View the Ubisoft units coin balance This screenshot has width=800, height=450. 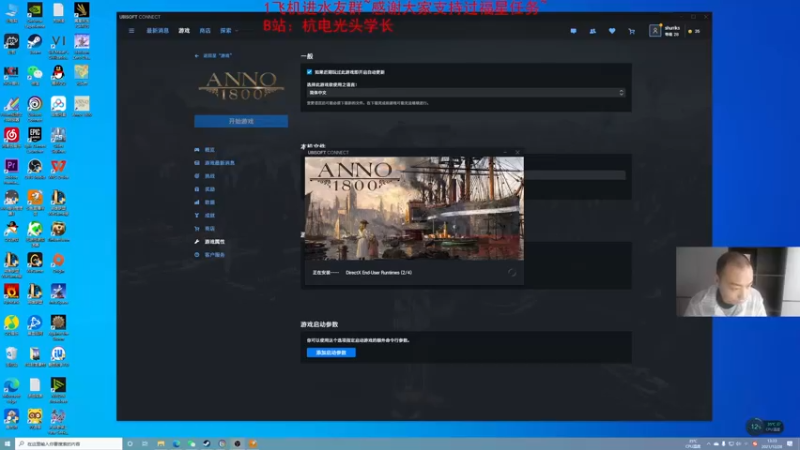tap(694, 31)
